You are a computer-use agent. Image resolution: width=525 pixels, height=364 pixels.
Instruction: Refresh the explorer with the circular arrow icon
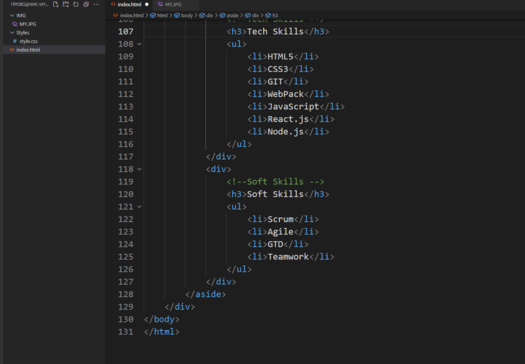76,4
